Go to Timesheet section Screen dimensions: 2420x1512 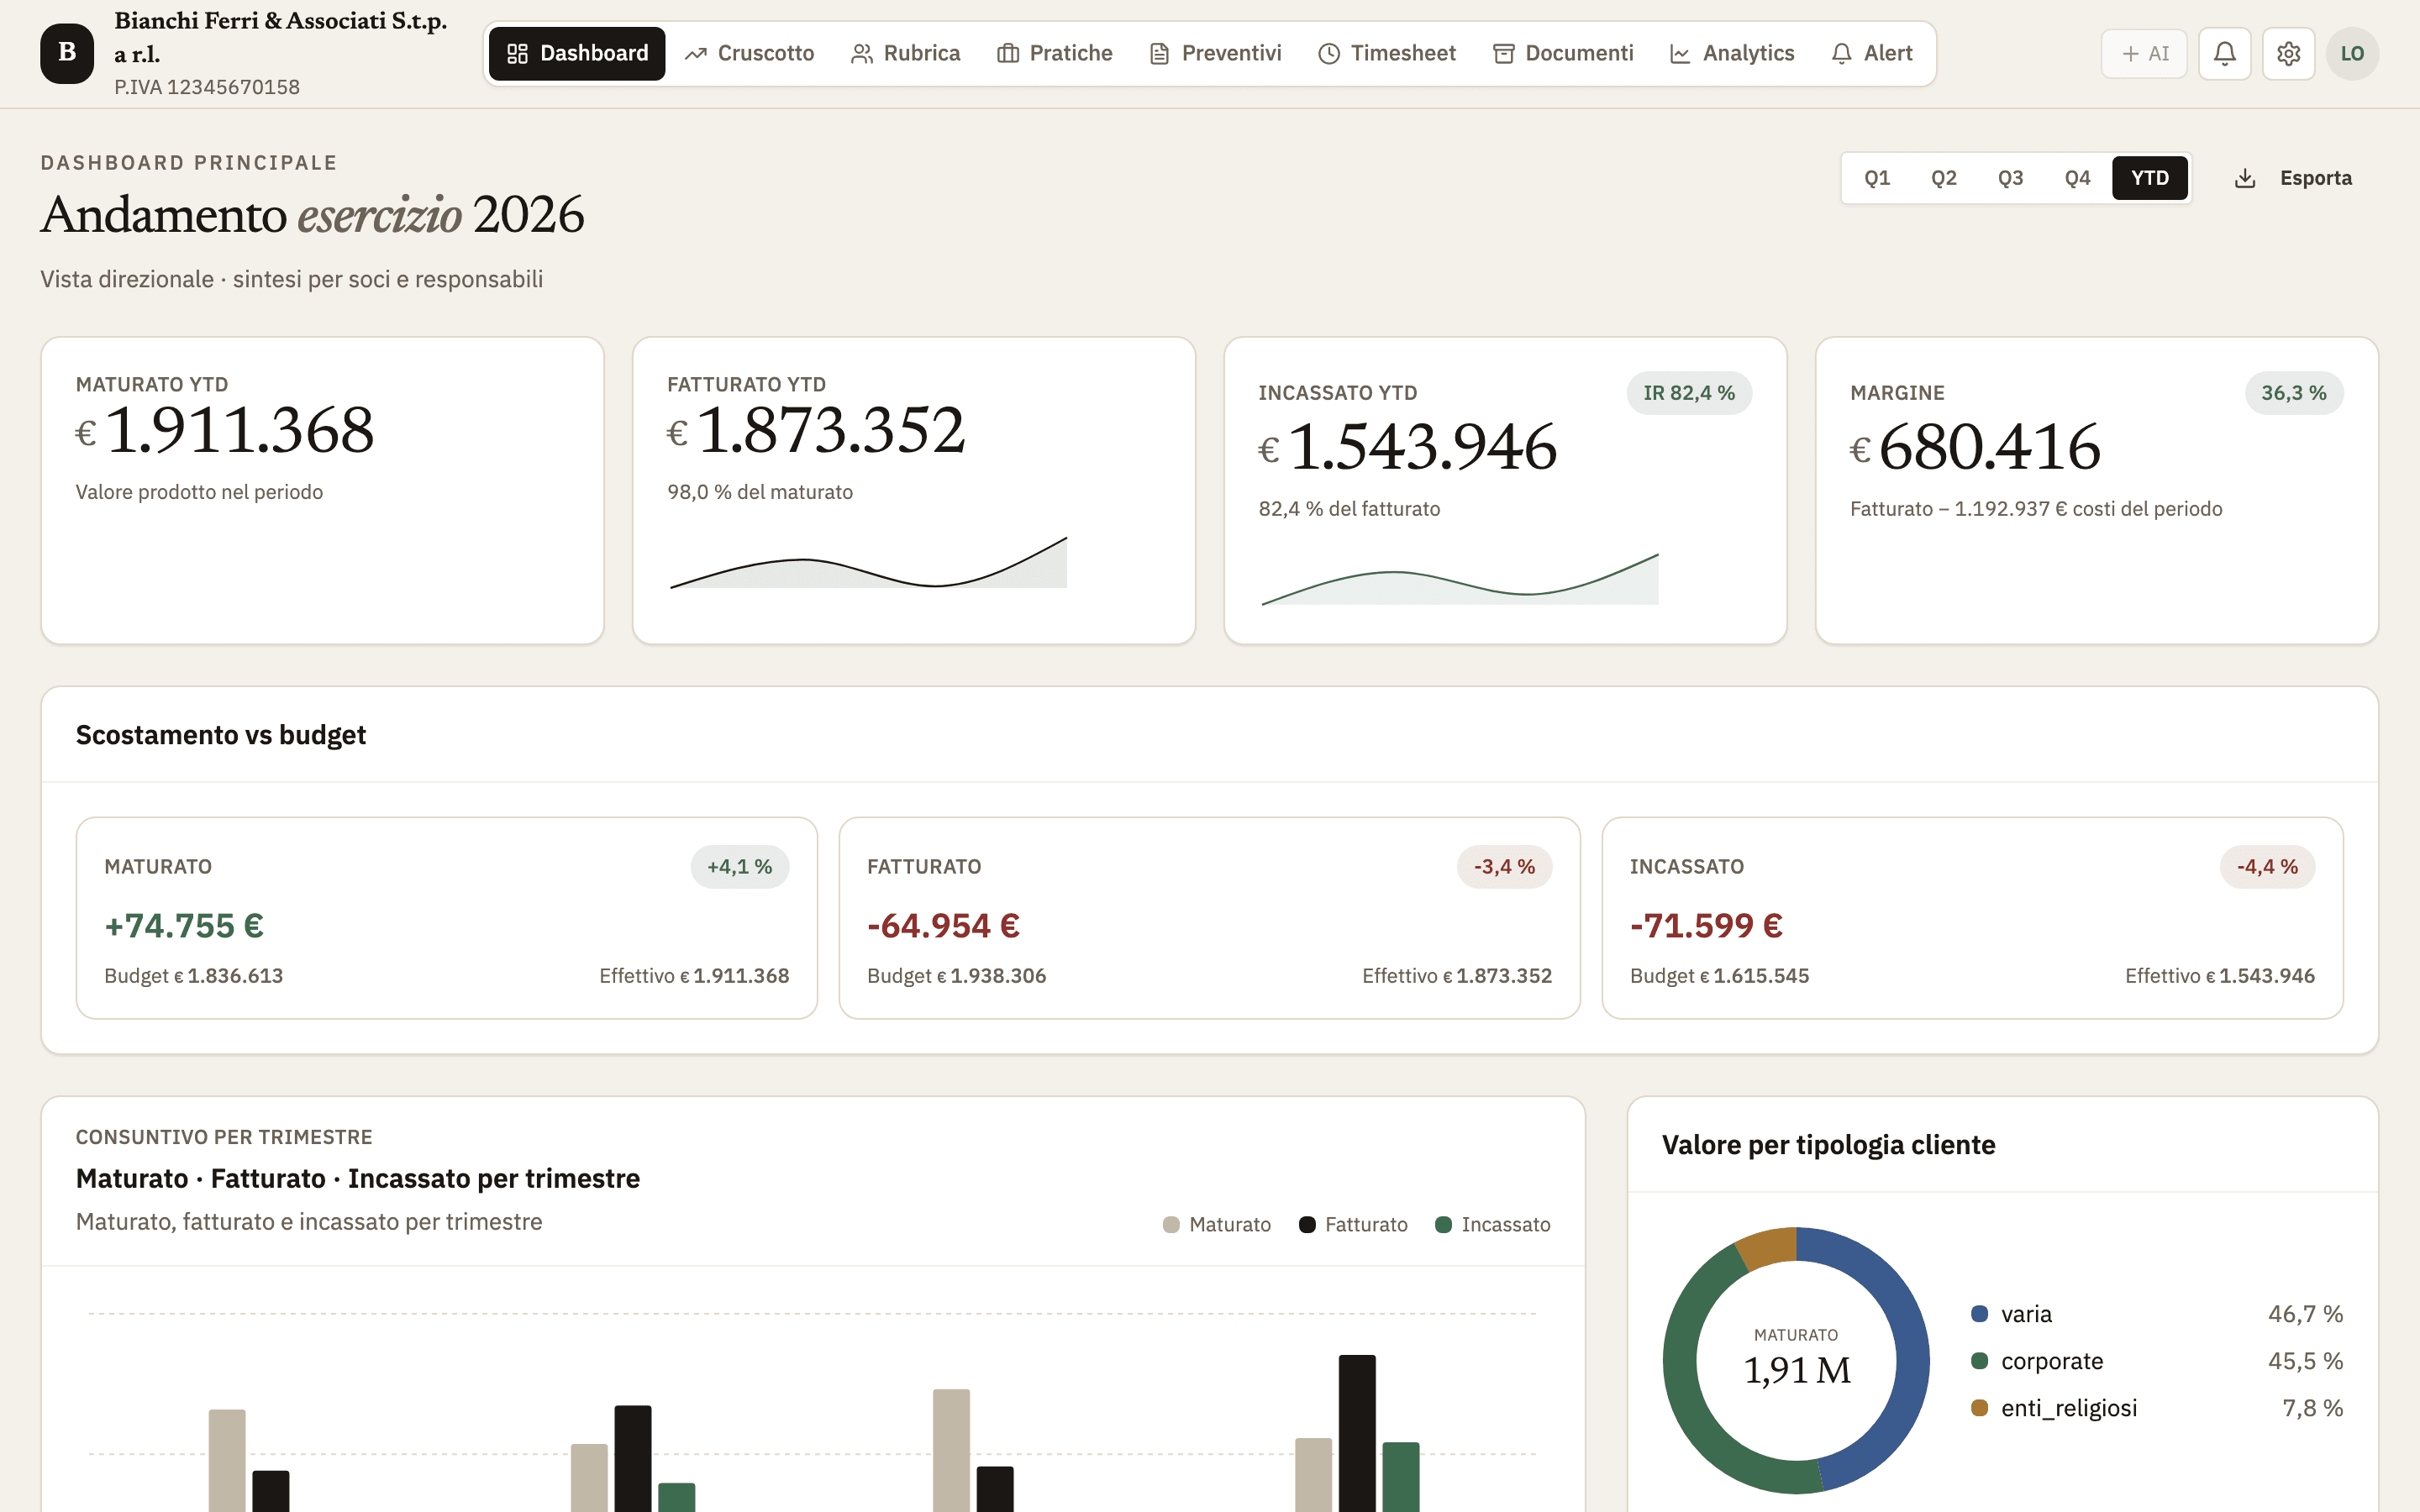[1386, 53]
